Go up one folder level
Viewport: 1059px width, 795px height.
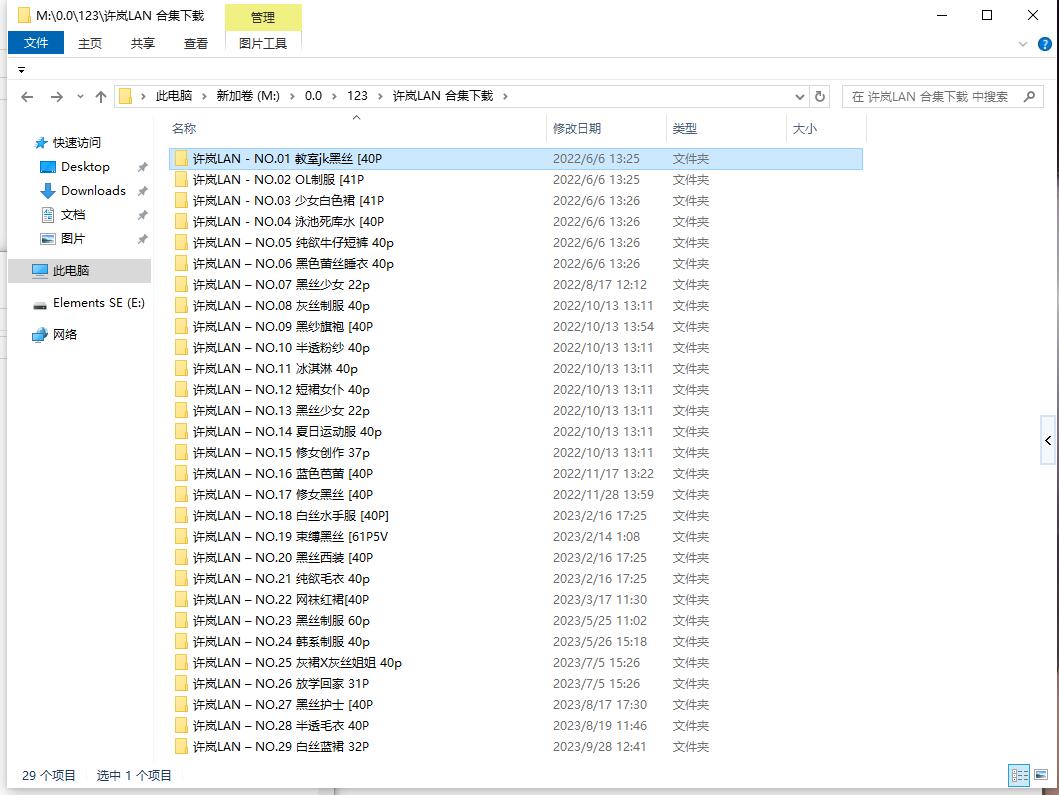tap(101, 97)
